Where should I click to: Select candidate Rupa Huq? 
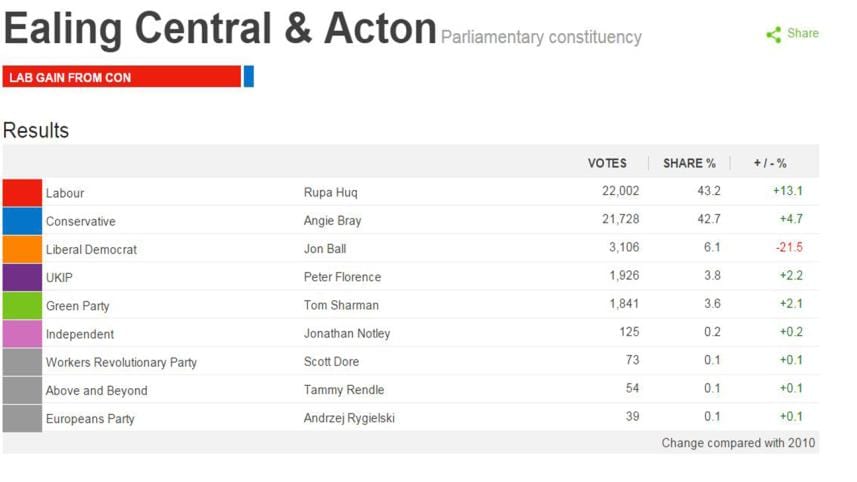tap(330, 192)
